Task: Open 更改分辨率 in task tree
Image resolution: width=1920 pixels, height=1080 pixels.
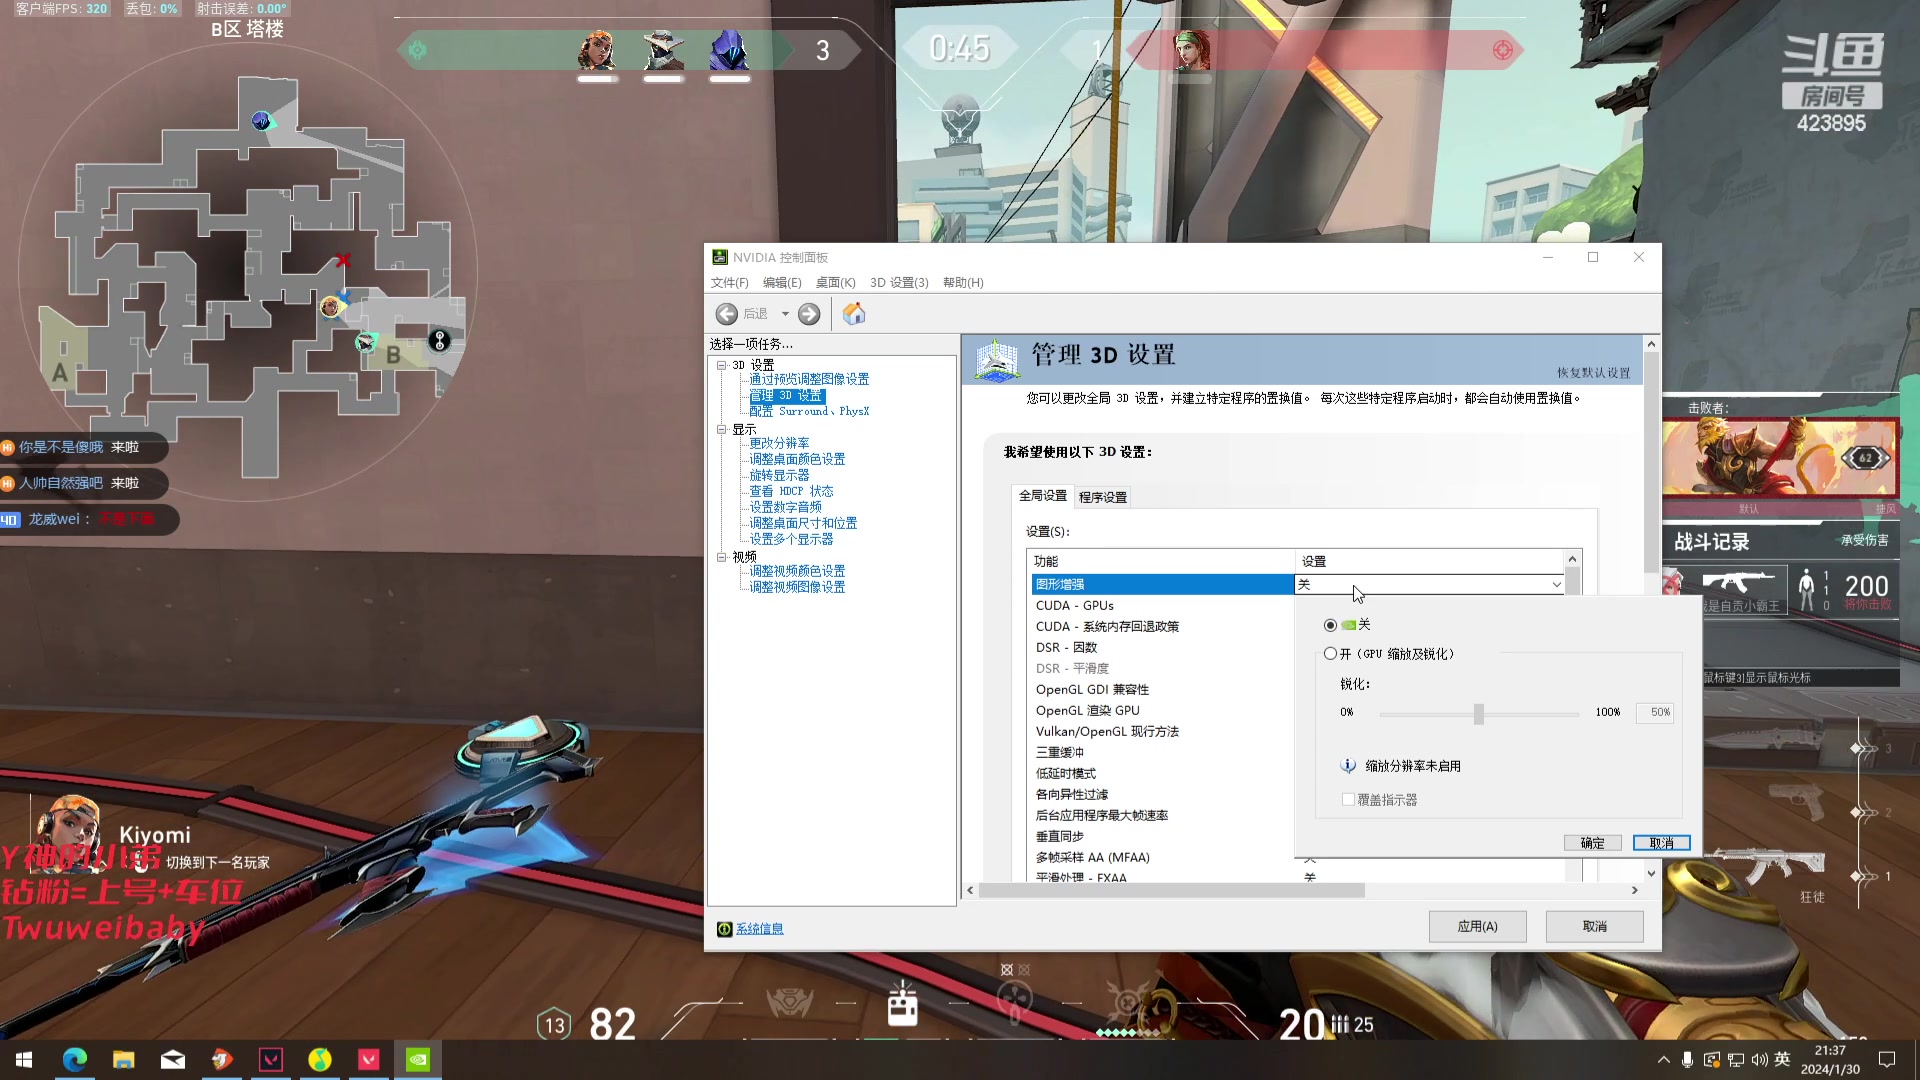Action: coord(779,444)
